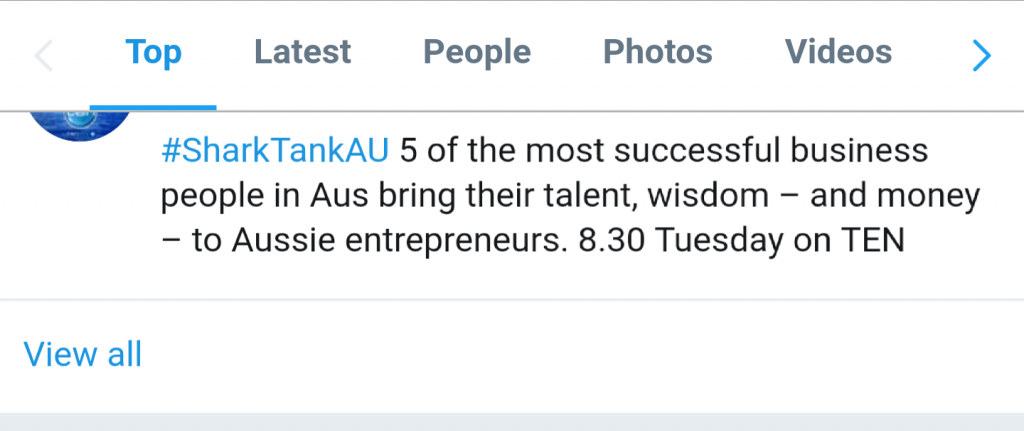
Task: Tap the words "and money" in the tweet
Action: click(x=894, y=197)
